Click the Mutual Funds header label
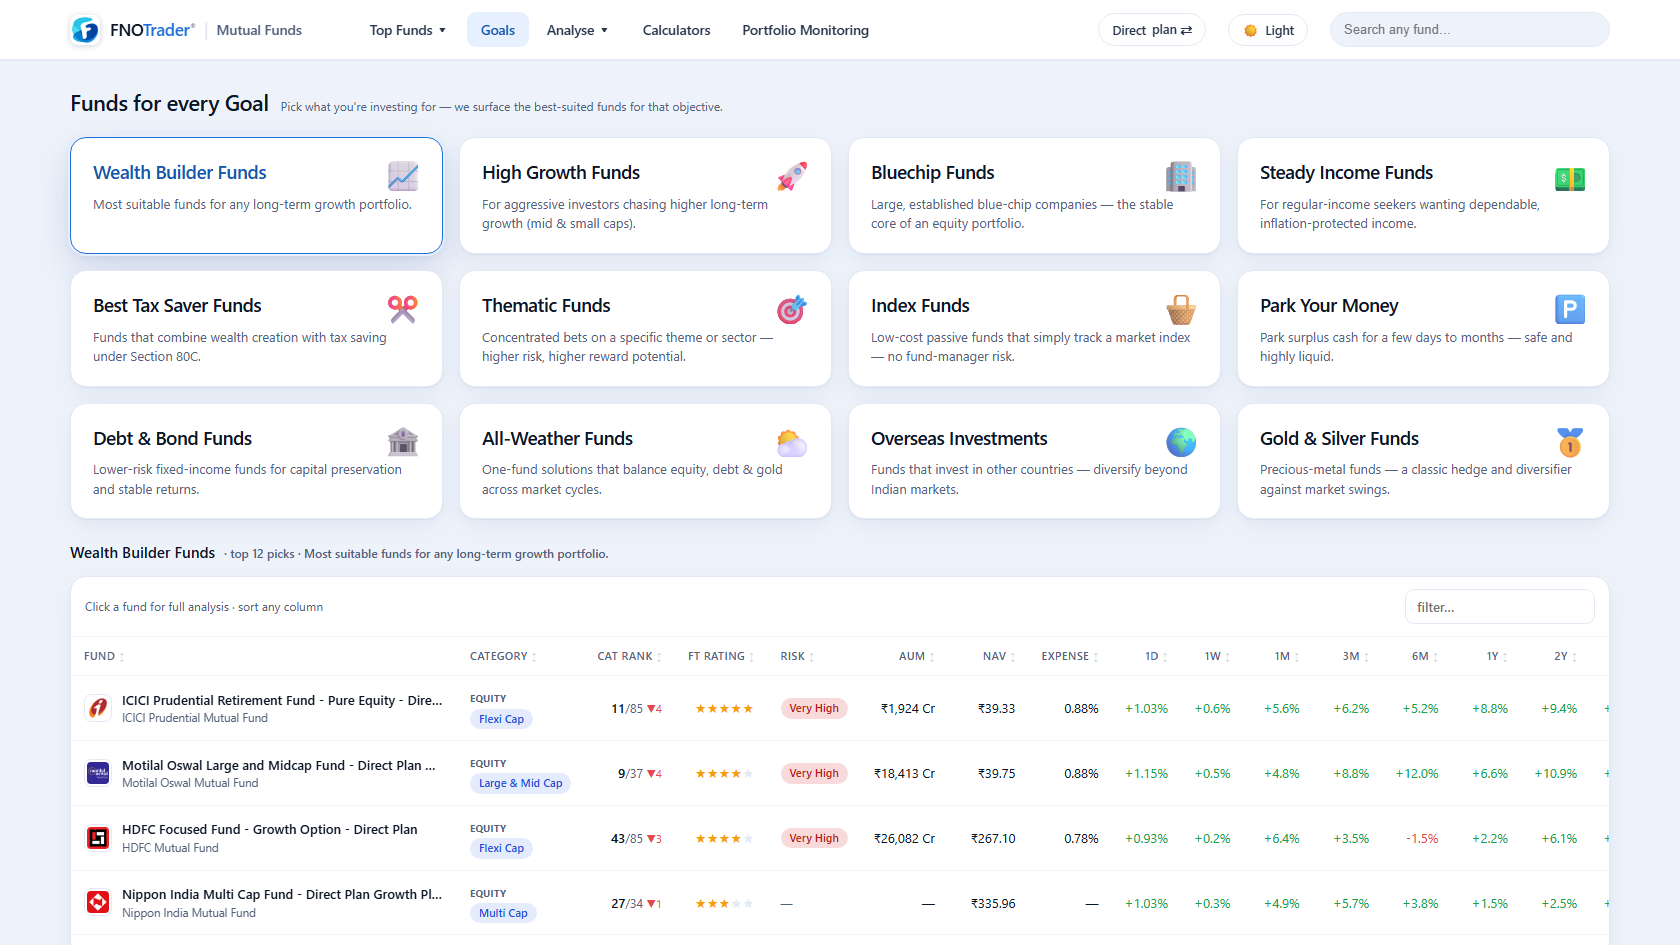The image size is (1680, 945). point(259,30)
